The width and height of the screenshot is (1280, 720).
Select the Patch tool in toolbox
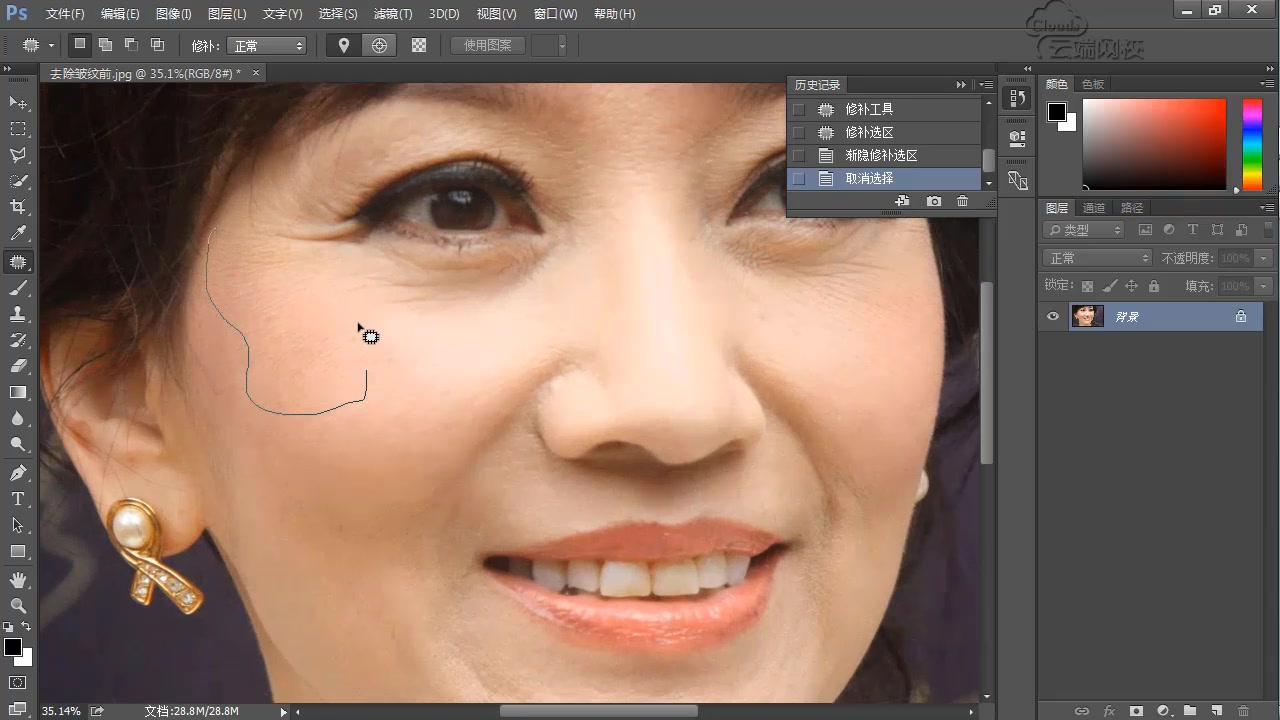pos(18,262)
